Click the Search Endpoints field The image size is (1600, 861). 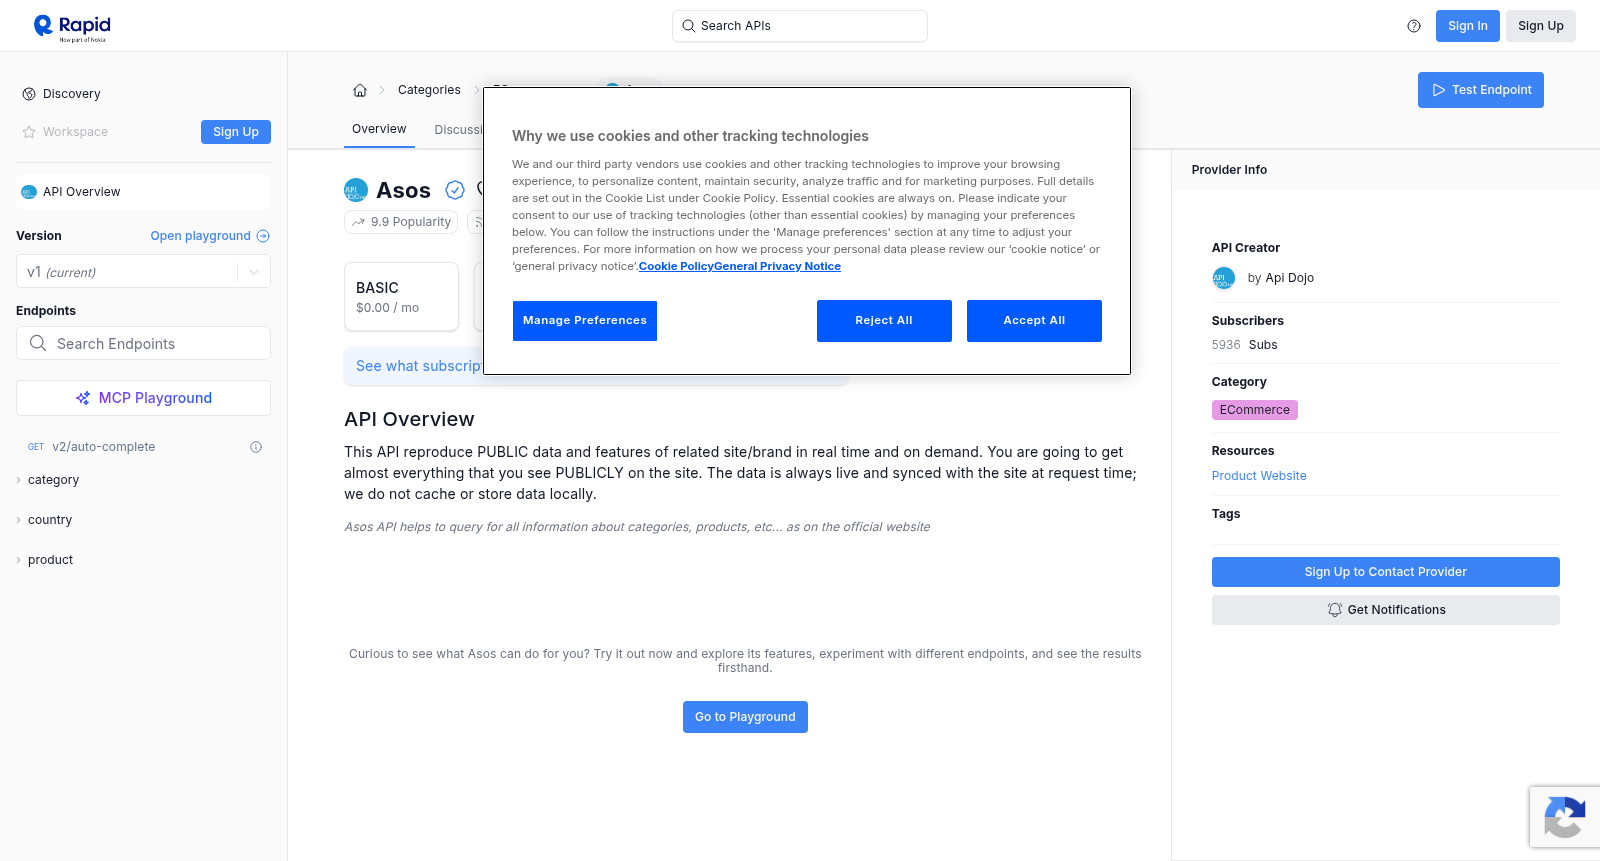click(143, 343)
